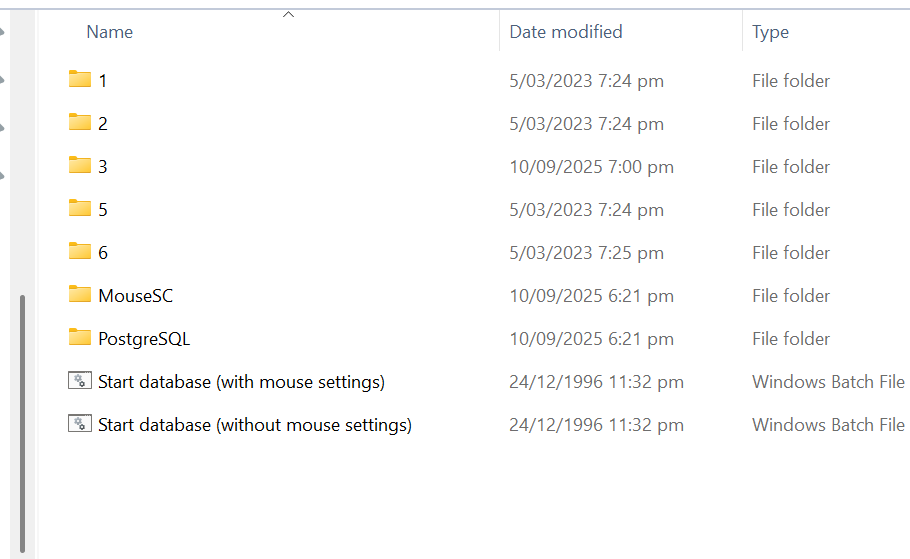This screenshot has height=559, width=910.
Task: Click the PostgreSQL folder icon
Action: point(80,338)
